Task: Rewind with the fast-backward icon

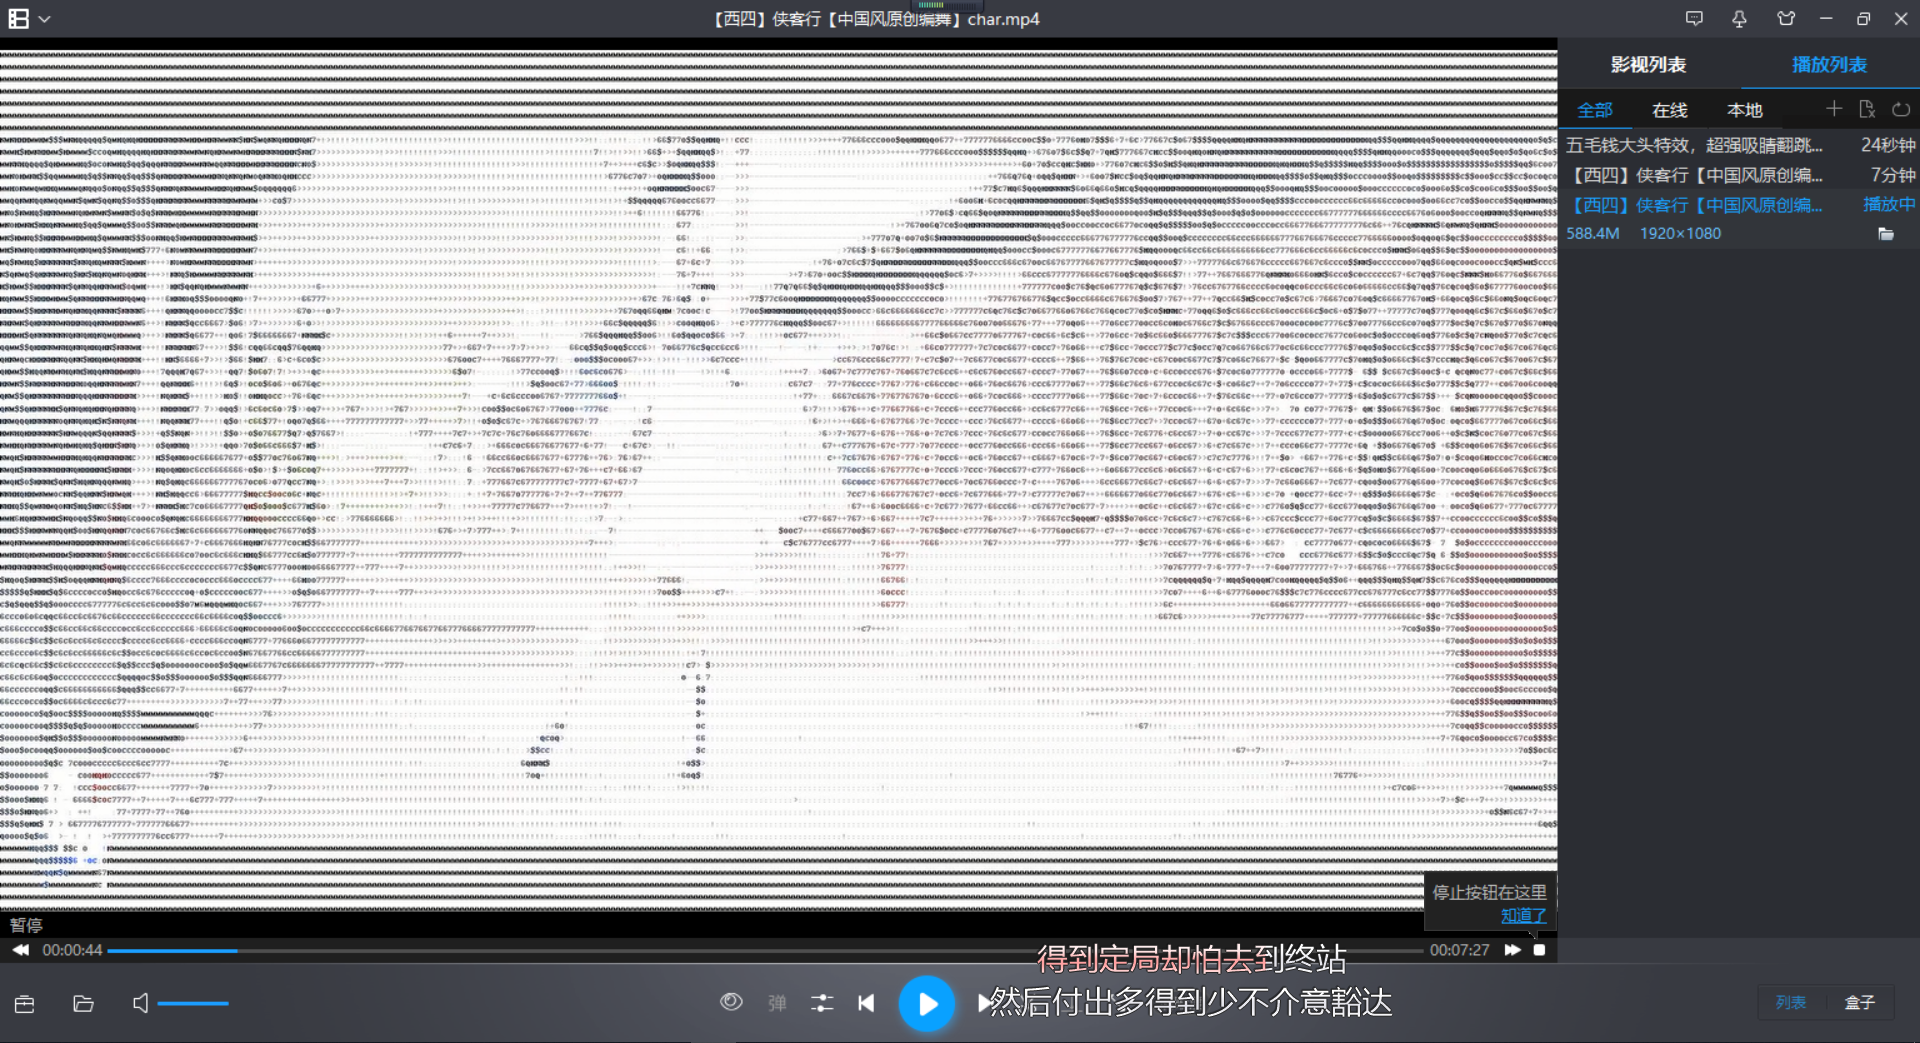Action: [x=21, y=950]
